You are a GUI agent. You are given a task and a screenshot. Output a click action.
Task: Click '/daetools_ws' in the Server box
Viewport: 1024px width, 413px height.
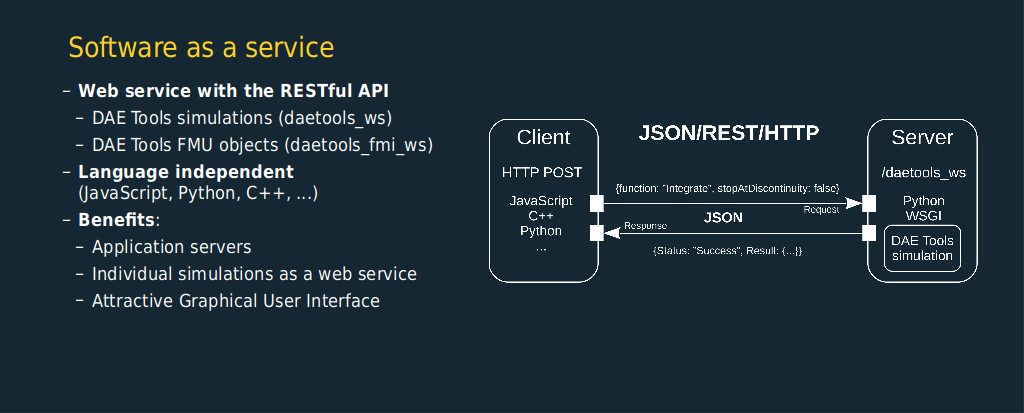(x=923, y=173)
